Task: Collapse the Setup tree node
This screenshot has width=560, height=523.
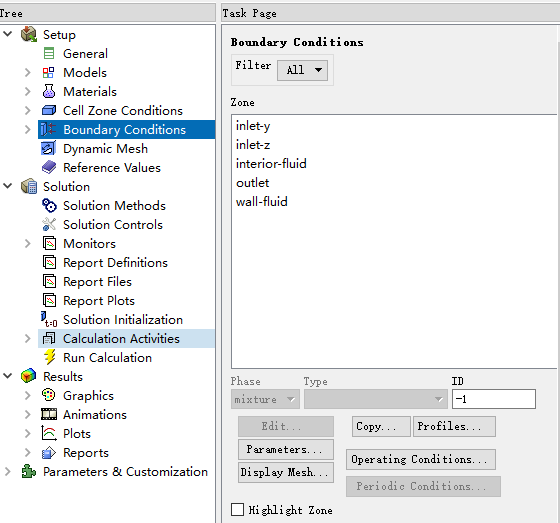Action: click(8, 34)
